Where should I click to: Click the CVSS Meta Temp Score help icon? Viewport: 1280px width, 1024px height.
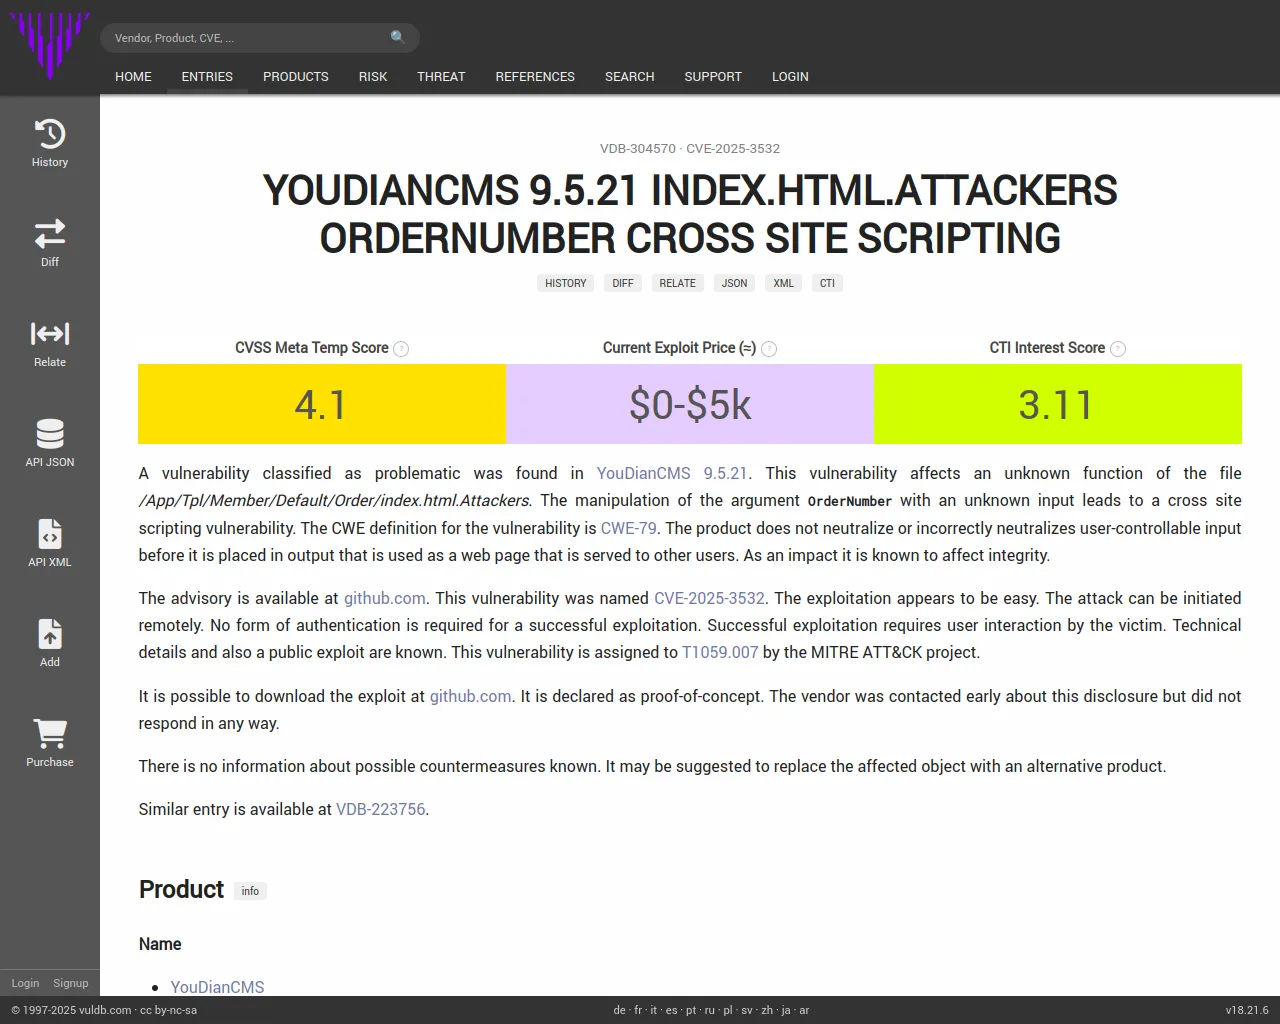click(x=401, y=349)
